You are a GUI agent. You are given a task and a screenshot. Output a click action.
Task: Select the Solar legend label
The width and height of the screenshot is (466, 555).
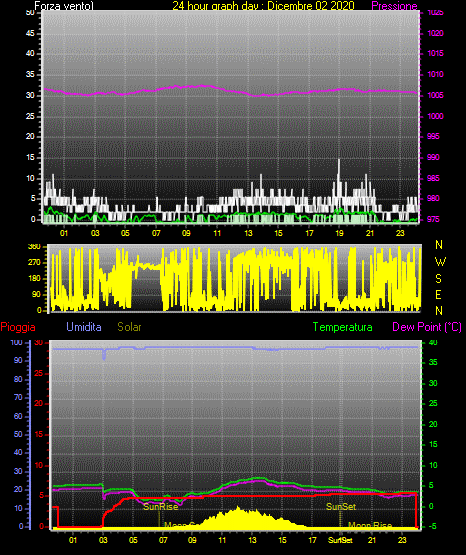[130, 327]
